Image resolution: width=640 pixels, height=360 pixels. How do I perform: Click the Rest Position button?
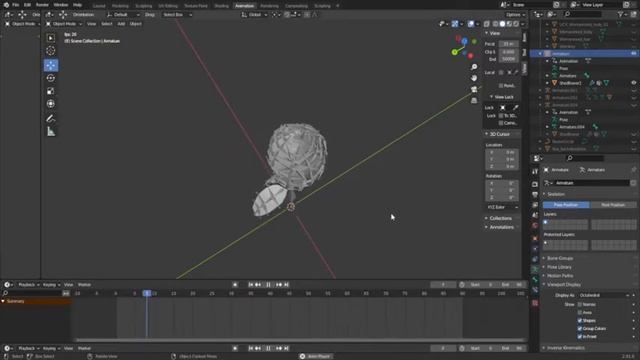pyautogui.click(x=613, y=205)
